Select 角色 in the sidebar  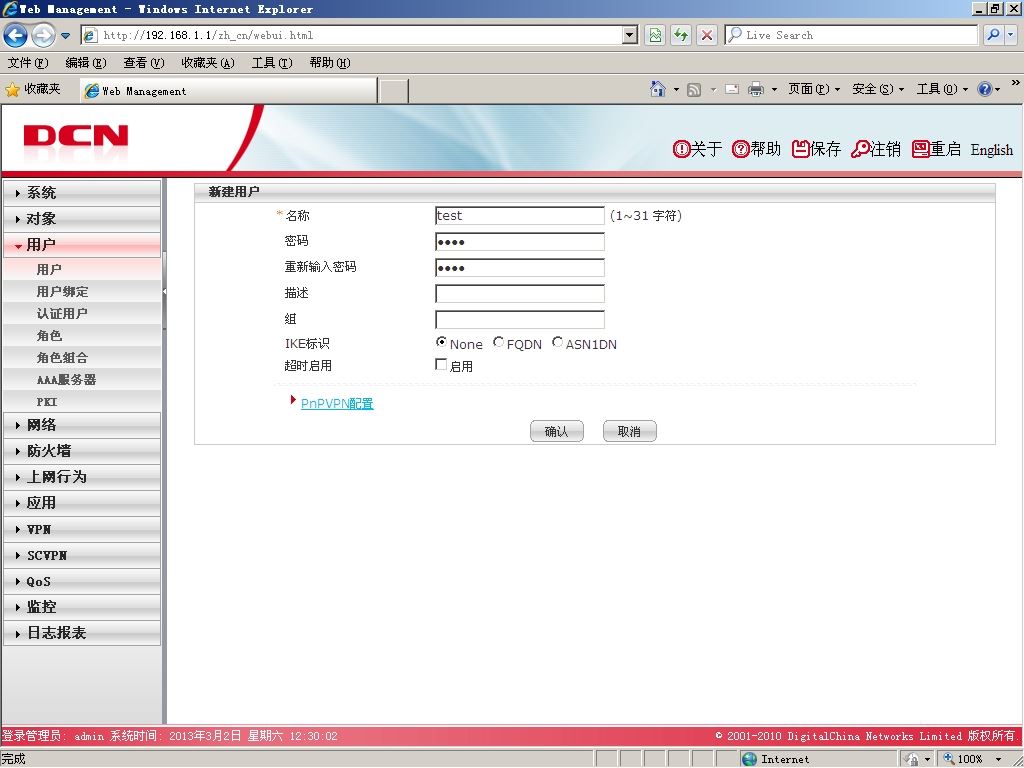pyautogui.click(x=50, y=336)
